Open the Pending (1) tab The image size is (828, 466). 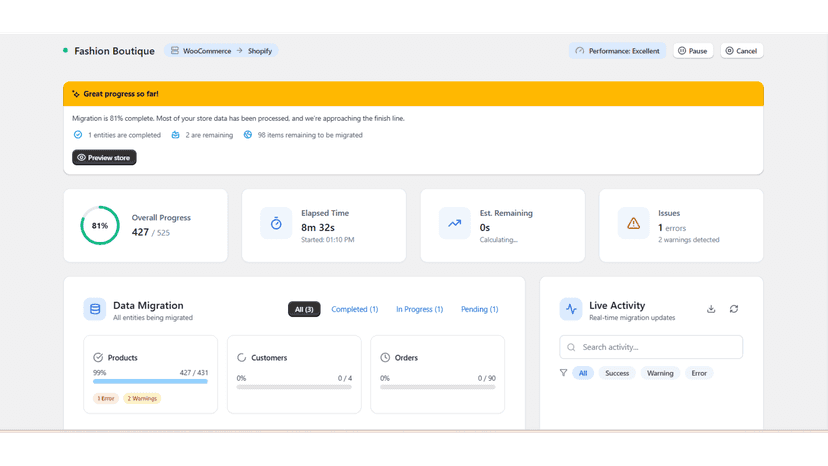coord(479,309)
